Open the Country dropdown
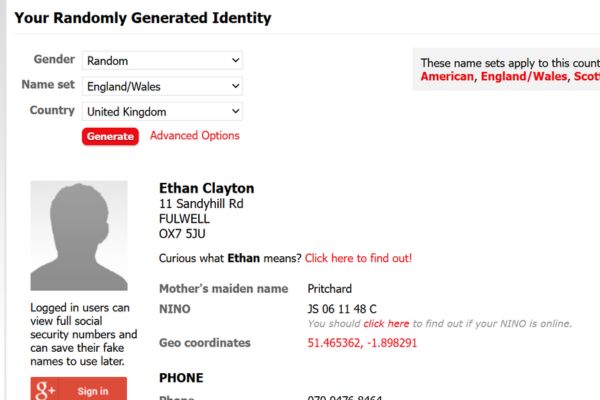 [x=163, y=112]
